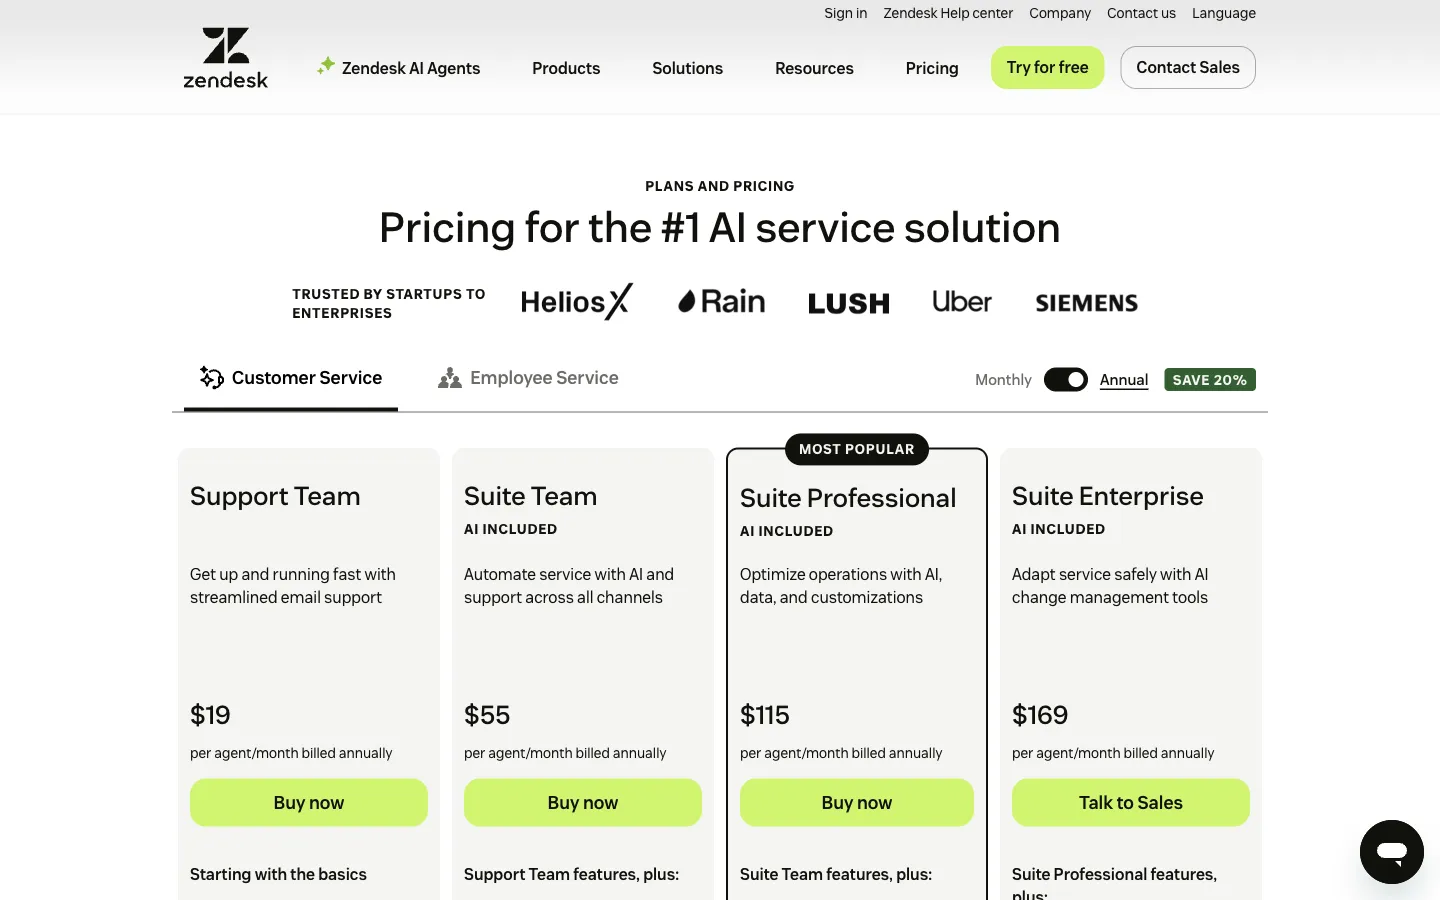Select Monthly billing option
Viewport: 1440px width, 900px height.
(1003, 380)
